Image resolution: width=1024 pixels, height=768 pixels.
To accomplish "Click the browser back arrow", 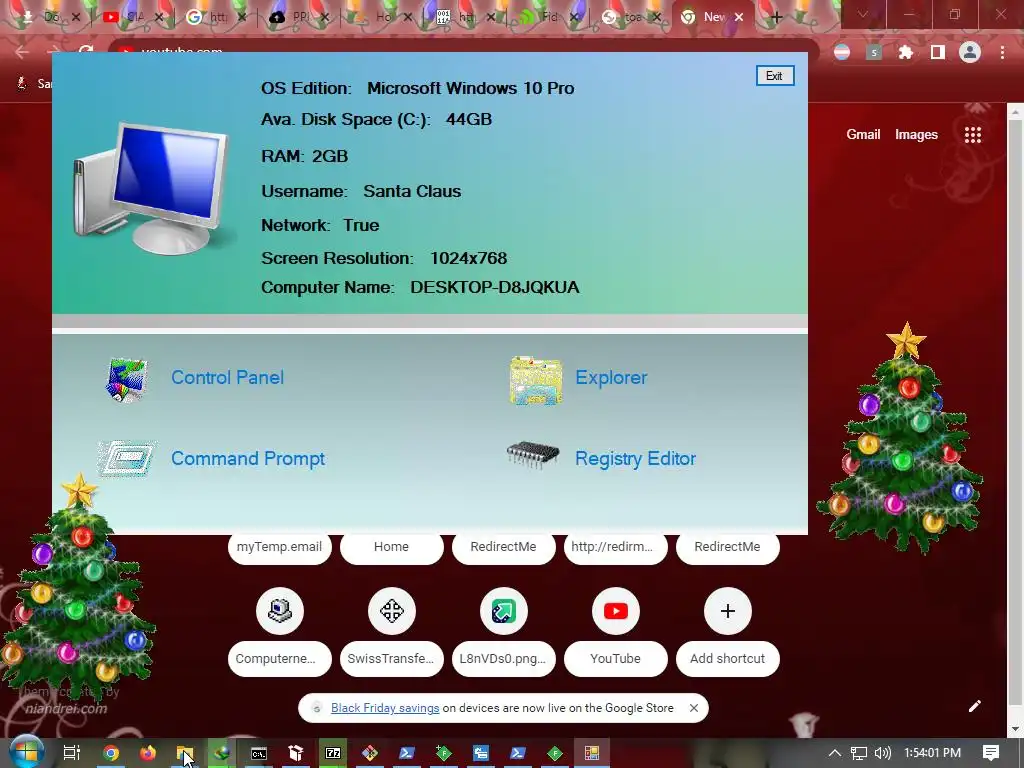I will (22, 52).
